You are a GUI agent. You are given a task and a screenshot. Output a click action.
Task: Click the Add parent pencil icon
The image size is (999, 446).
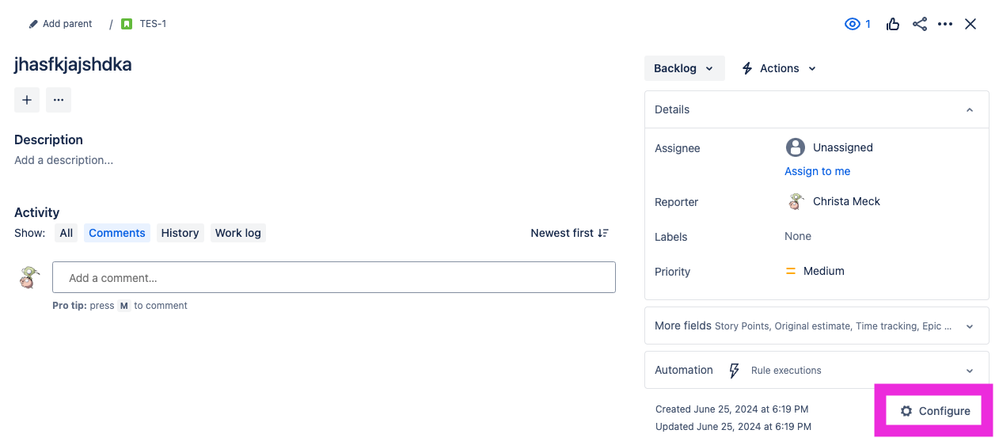33,24
